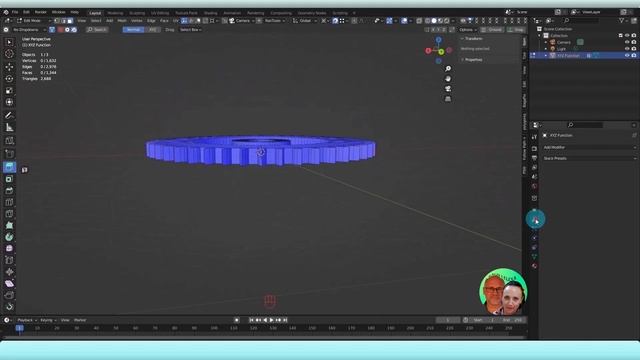Select XYZ Function in the outliner

click(x=568, y=56)
